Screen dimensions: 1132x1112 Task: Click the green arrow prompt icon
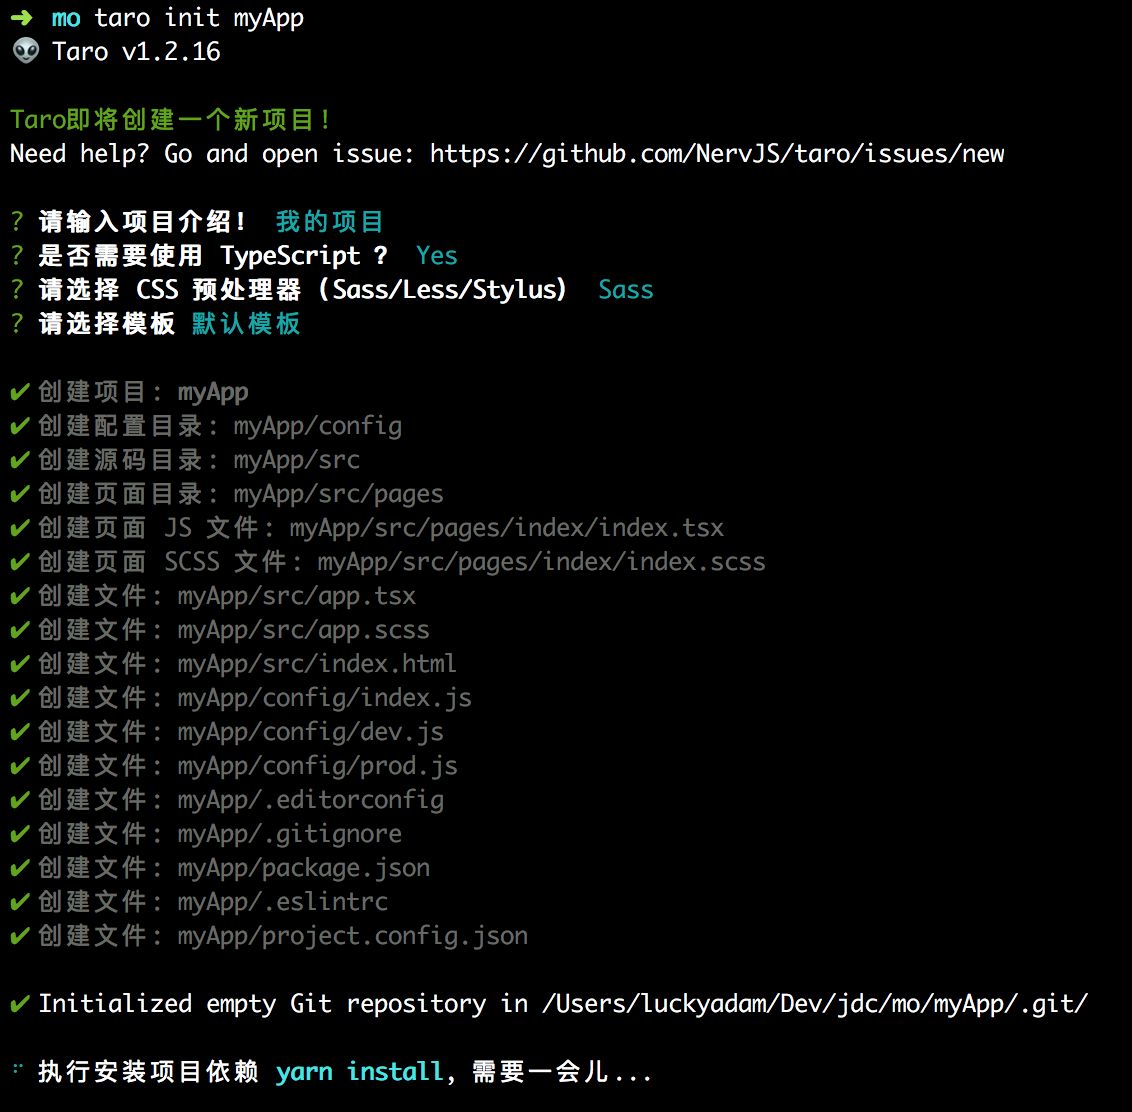click(x=21, y=17)
